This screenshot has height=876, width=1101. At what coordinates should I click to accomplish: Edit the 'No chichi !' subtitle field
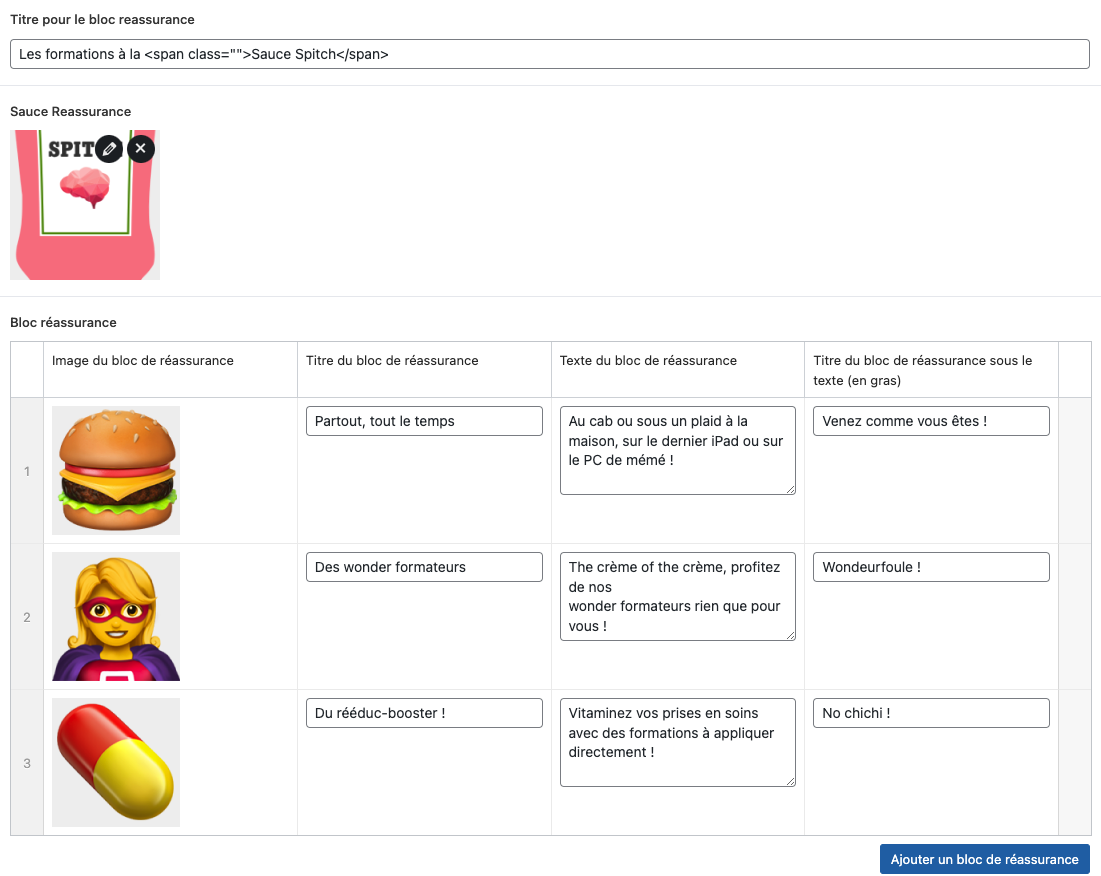(x=931, y=713)
